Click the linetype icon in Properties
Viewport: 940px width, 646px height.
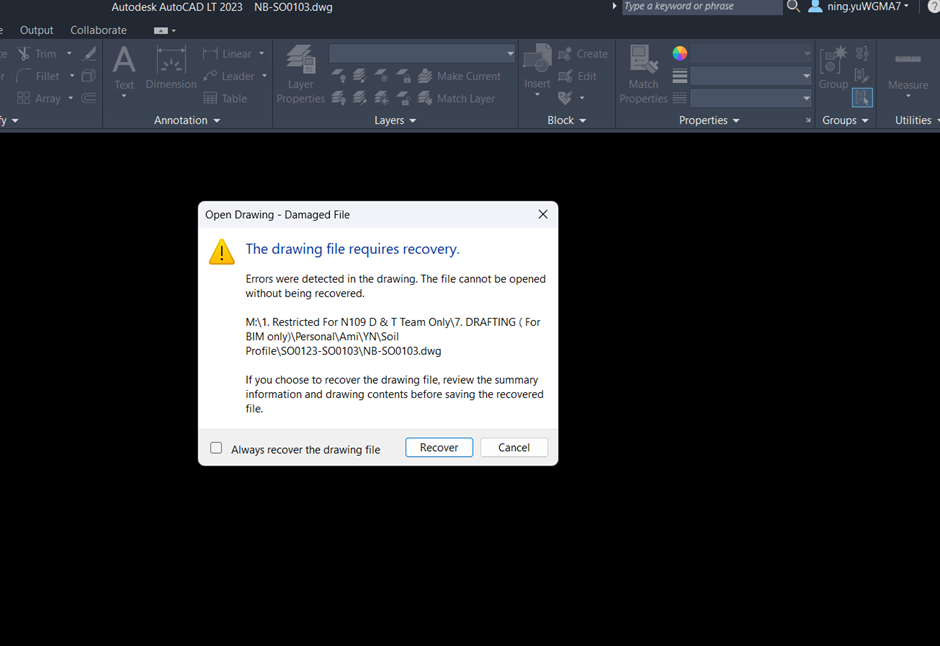tap(679, 98)
